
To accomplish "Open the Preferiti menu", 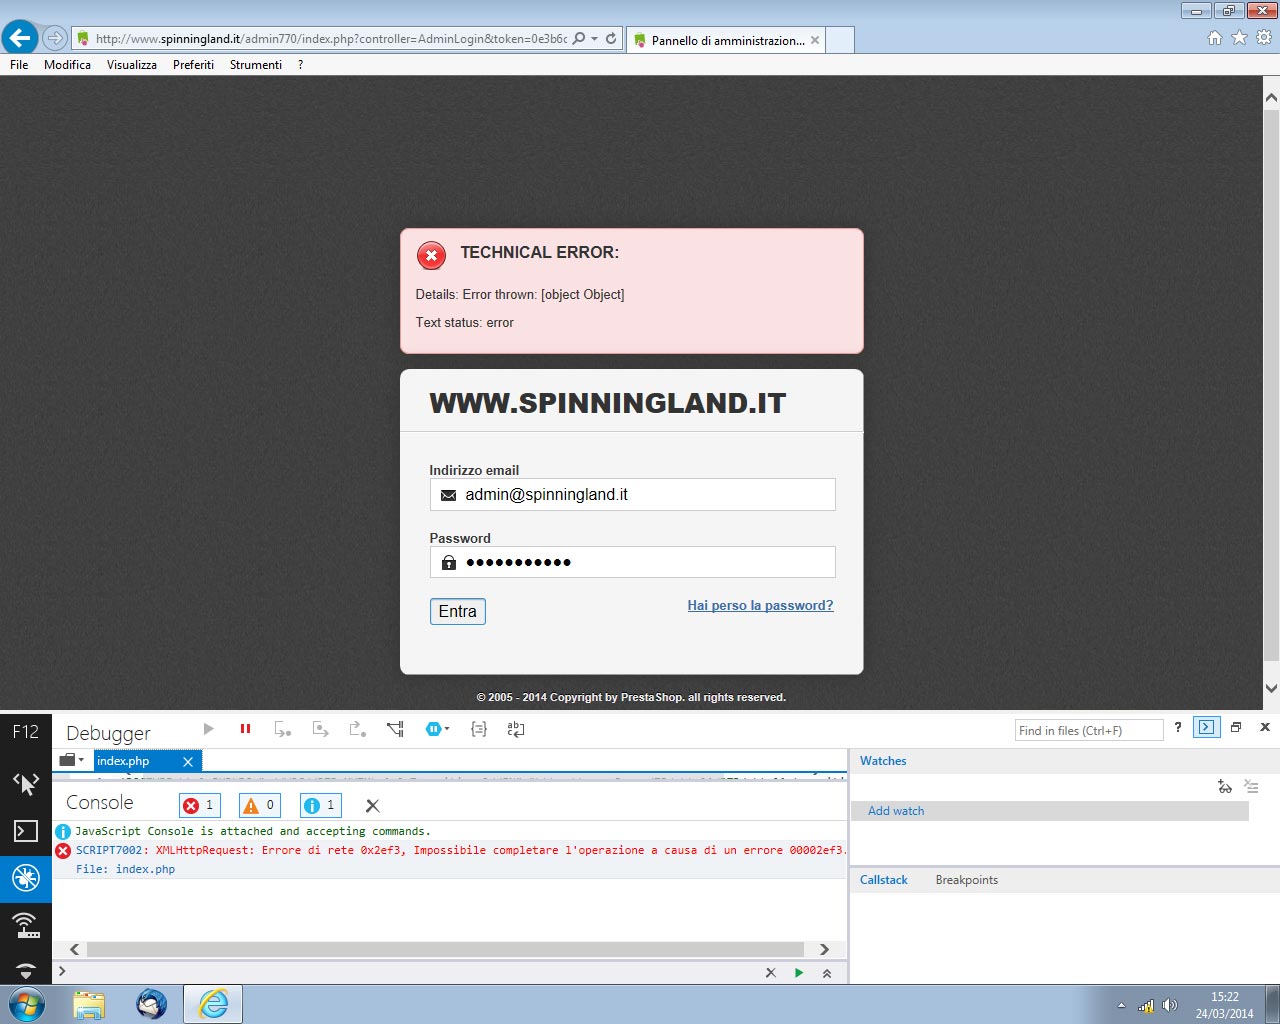I will click(193, 64).
